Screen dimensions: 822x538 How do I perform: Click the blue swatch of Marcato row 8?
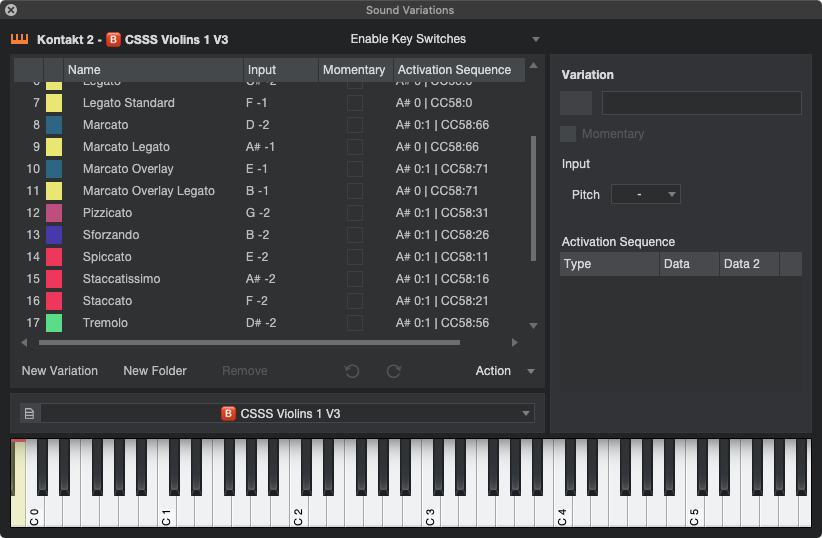click(54, 125)
